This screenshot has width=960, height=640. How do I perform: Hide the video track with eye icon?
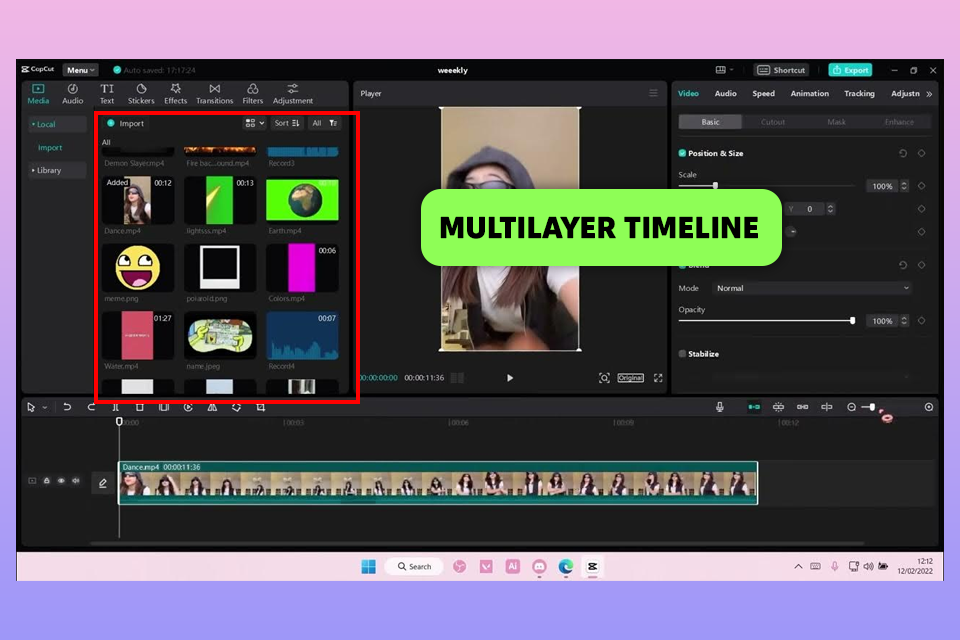(61, 481)
